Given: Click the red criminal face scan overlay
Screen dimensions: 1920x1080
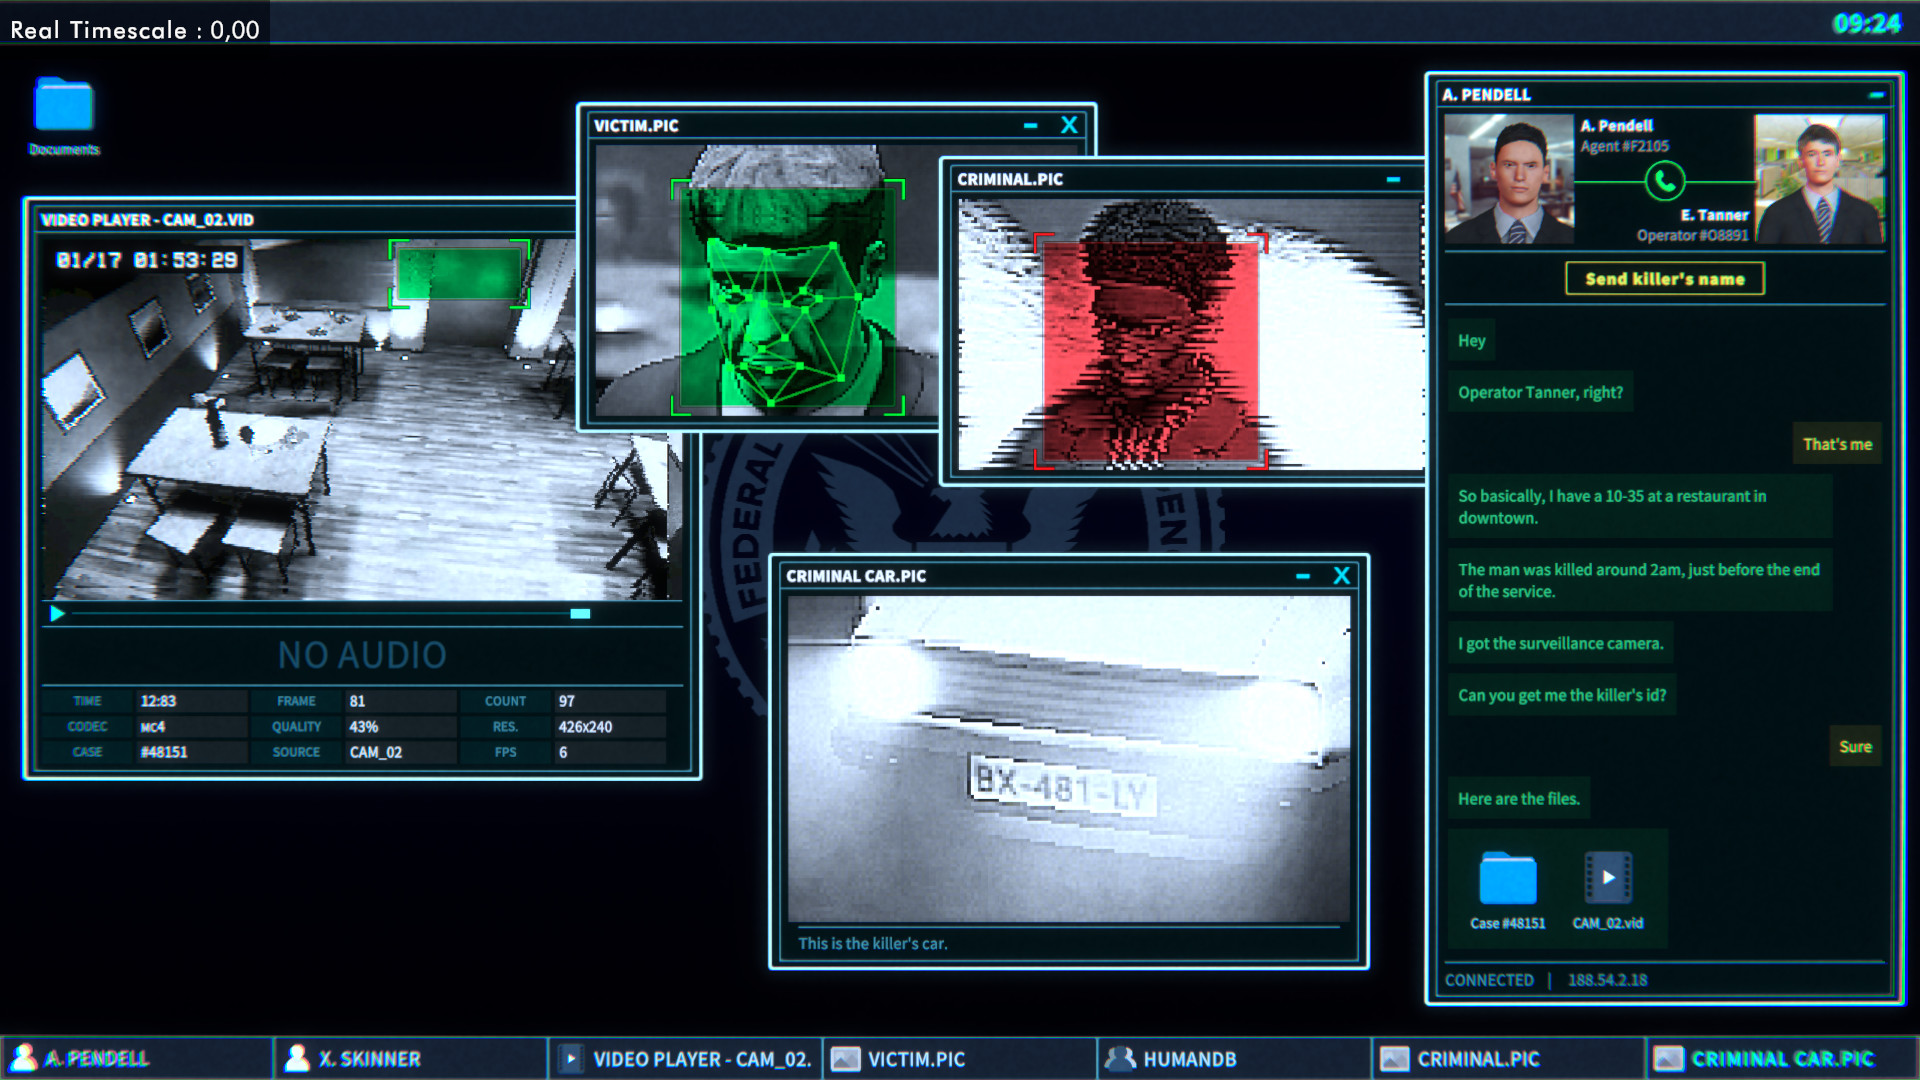Looking at the screenshot, I should click(x=1151, y=351).
